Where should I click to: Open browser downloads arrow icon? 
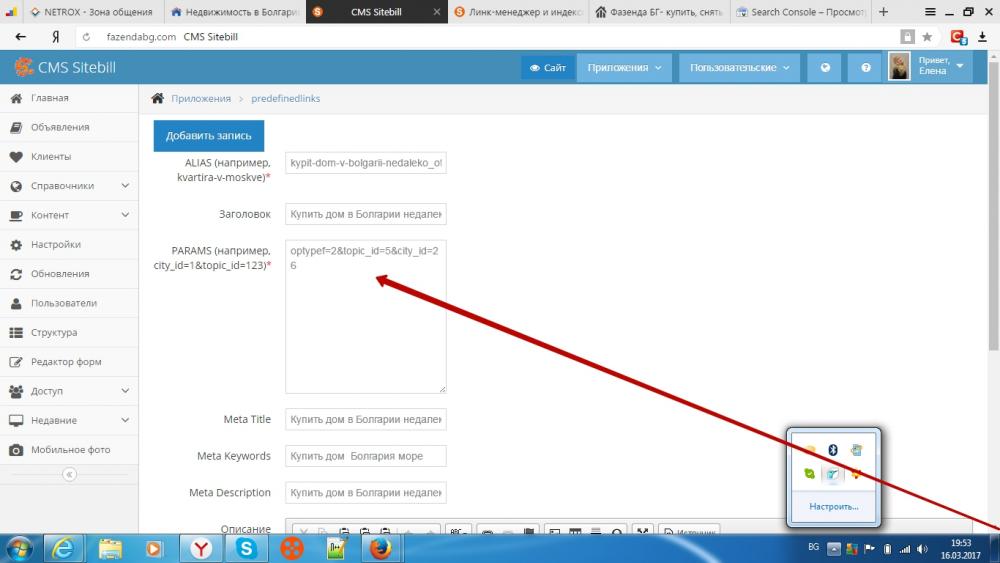coord(982,37)
